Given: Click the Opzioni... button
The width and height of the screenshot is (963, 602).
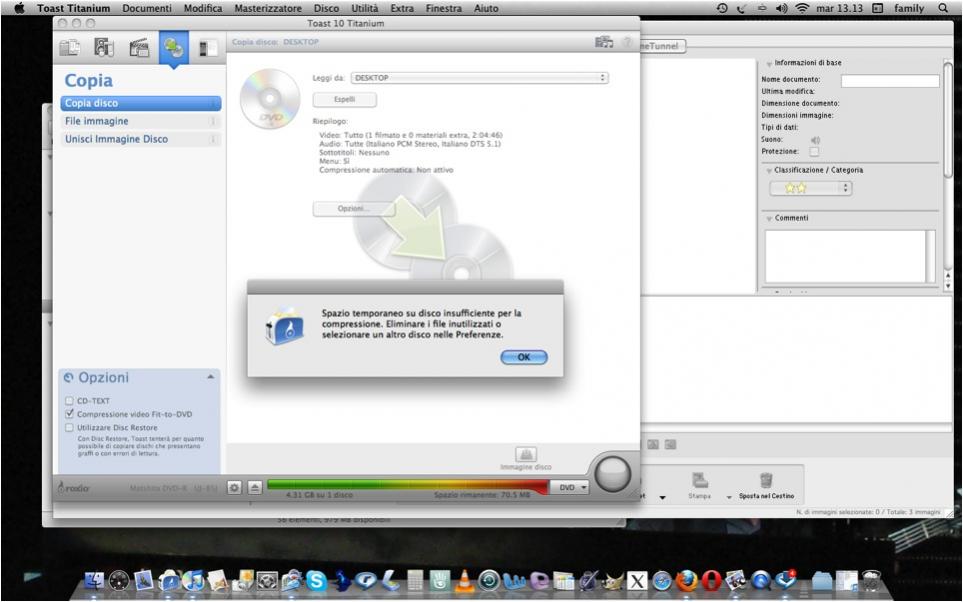Looking at the screenshot, I should pyautogui.click(x=353, y=209).
